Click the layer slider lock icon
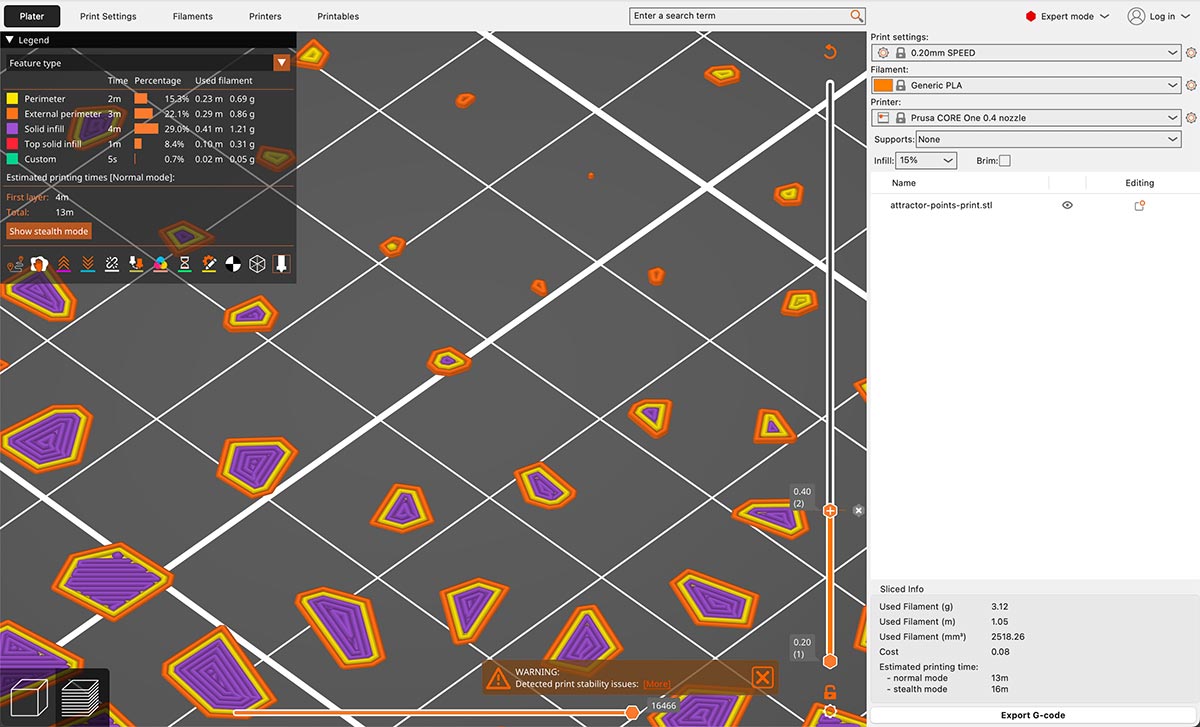1200x727 pixels. click(829, 692)
